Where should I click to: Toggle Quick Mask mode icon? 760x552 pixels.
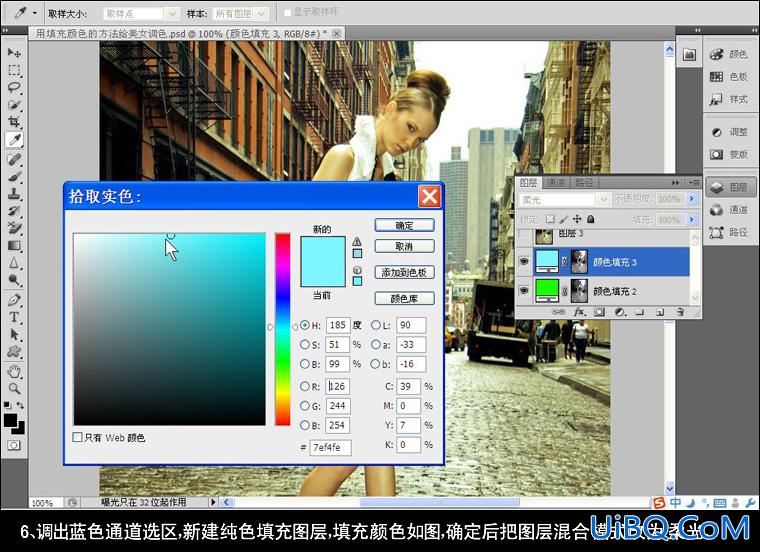tap(14, 445)
